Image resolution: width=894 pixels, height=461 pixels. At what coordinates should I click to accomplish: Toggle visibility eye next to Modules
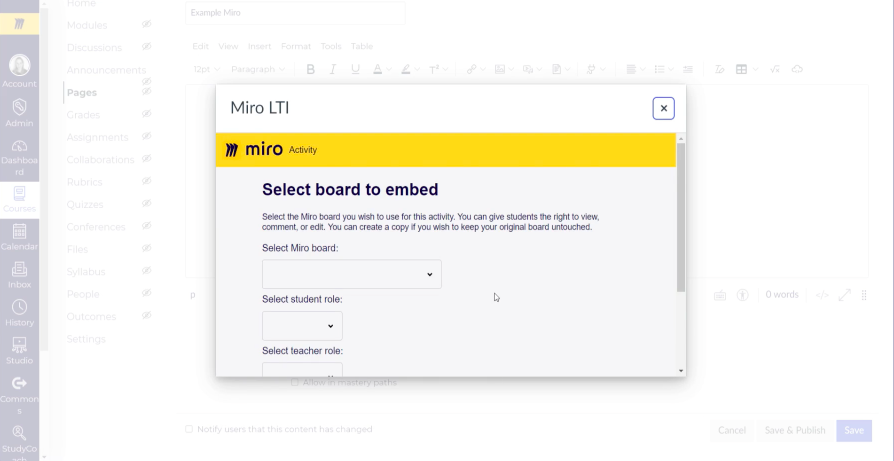click(147, 25)
